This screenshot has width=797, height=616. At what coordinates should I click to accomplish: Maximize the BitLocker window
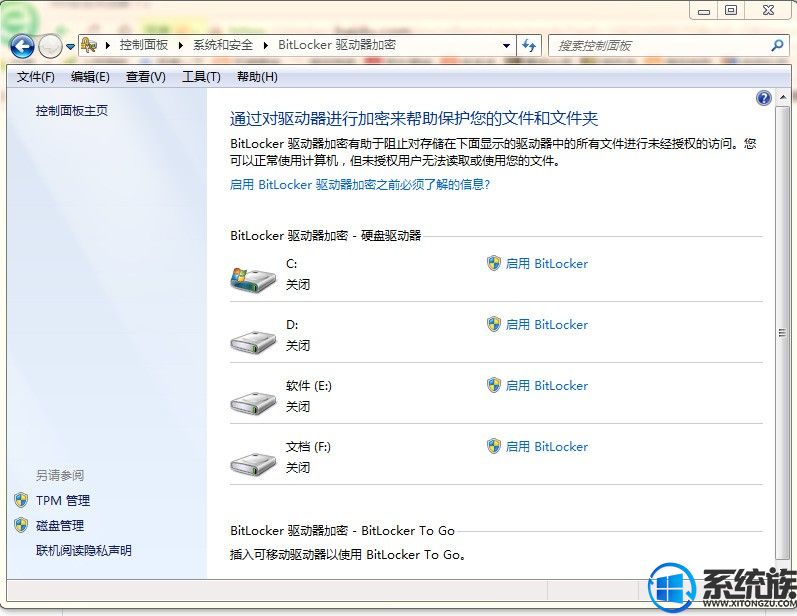tap(731, 11)
